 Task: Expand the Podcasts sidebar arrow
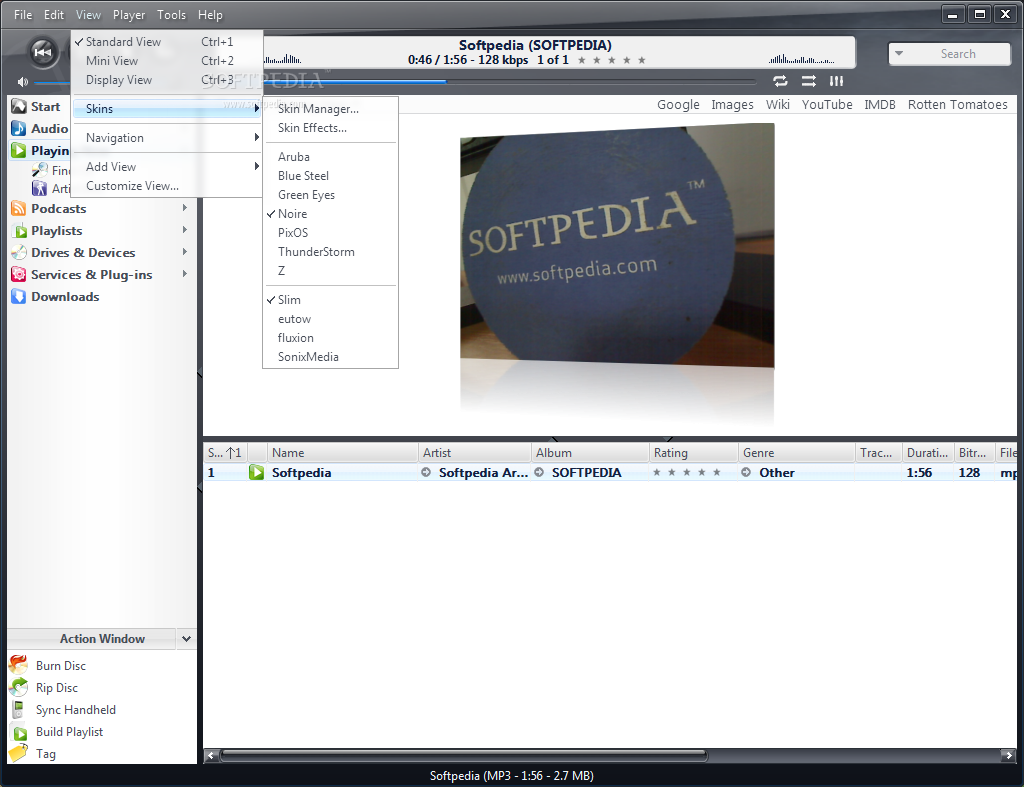(x=185, y=208)
